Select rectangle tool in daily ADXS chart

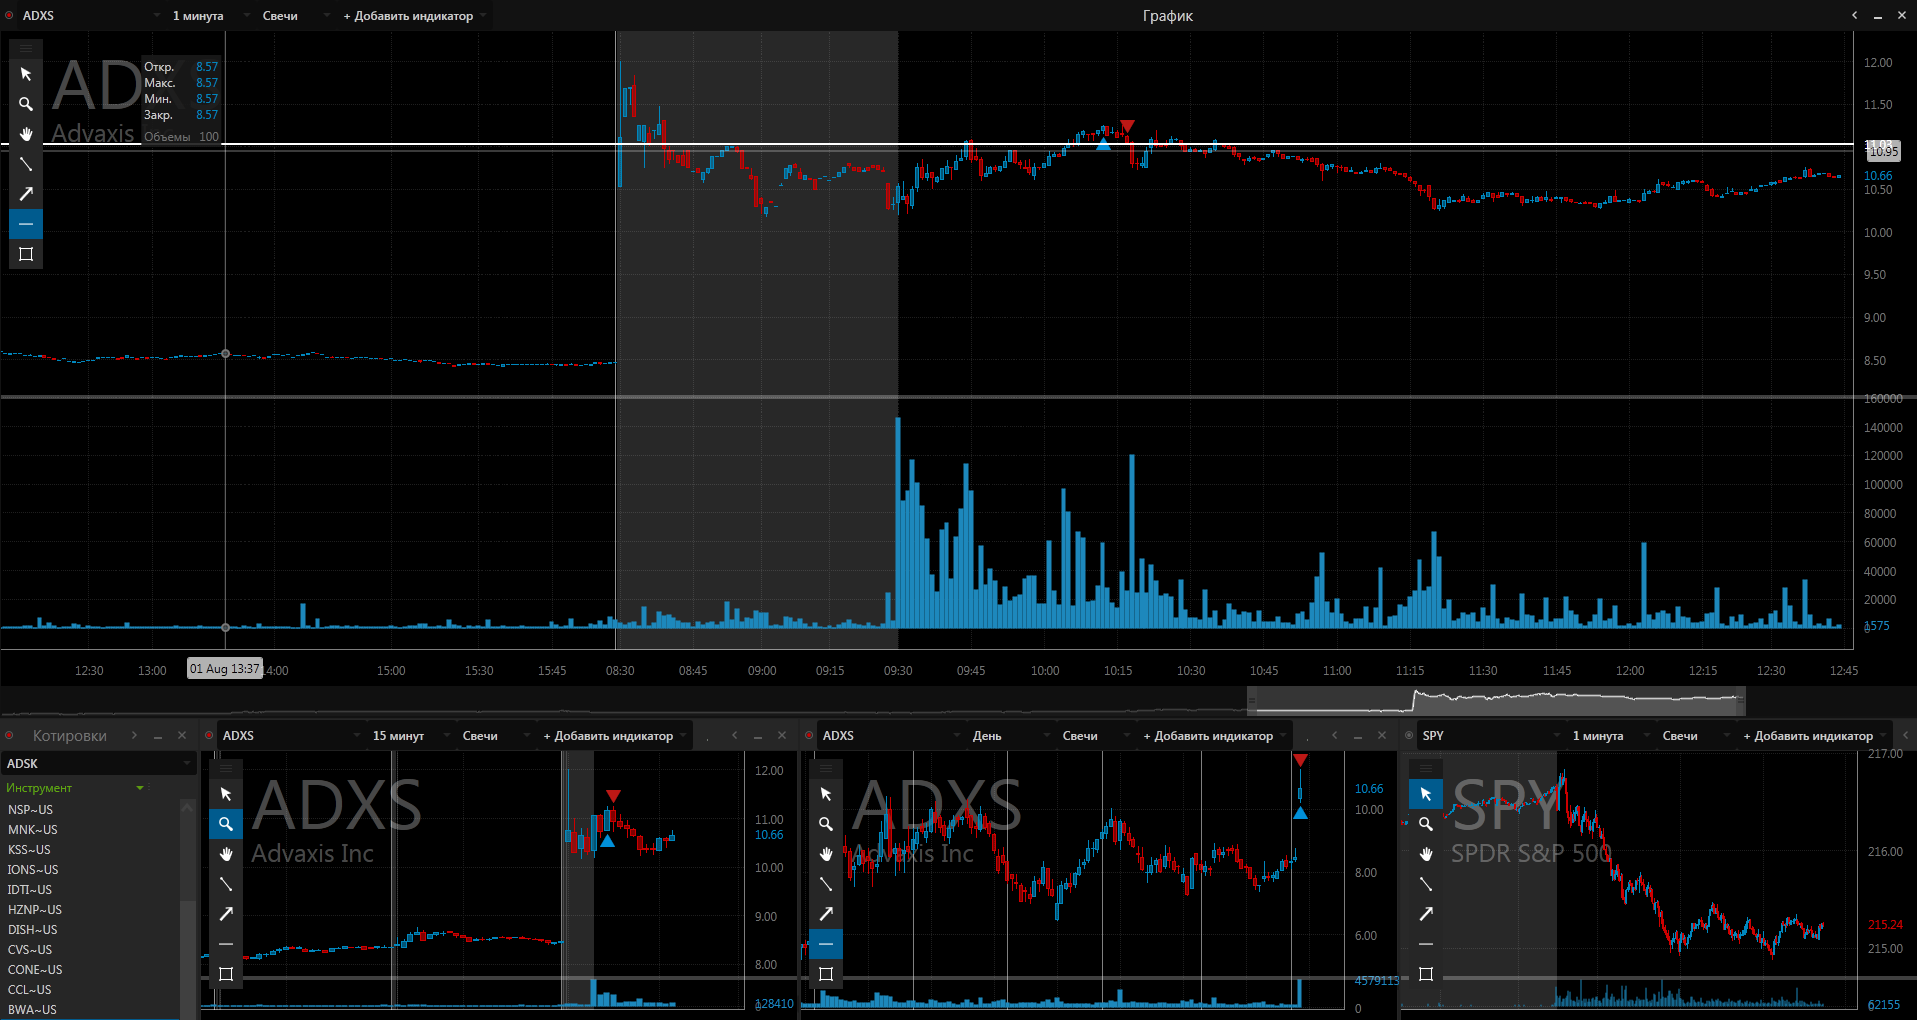pos(826,974)
